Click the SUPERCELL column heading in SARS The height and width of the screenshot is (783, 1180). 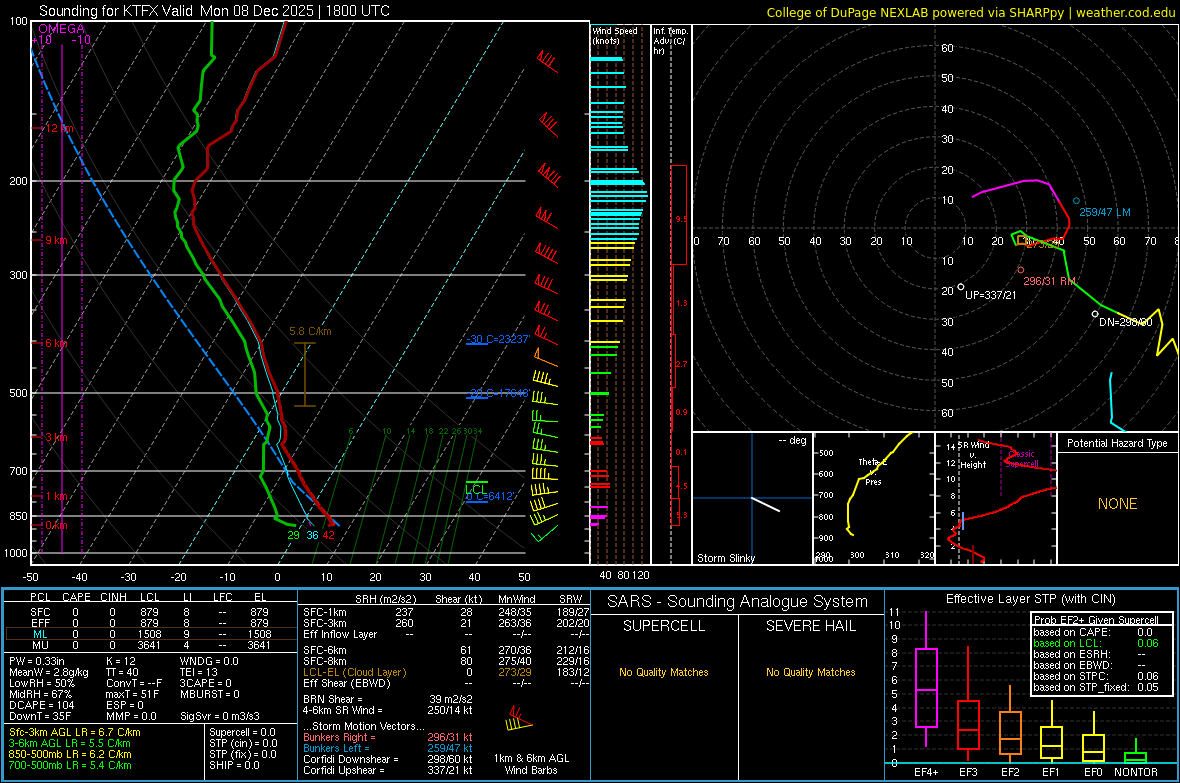coord(664,626)
